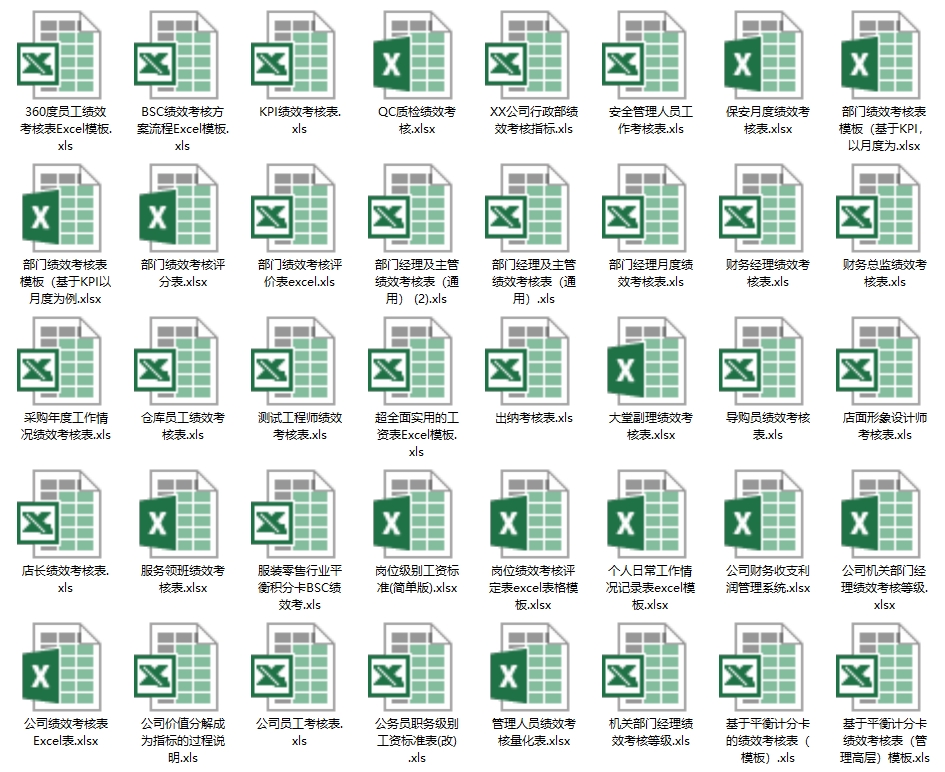Select the KPI绩效考核表.xls file icon
The height and width of the screenshot is (772, 945).
click(293, 54)
